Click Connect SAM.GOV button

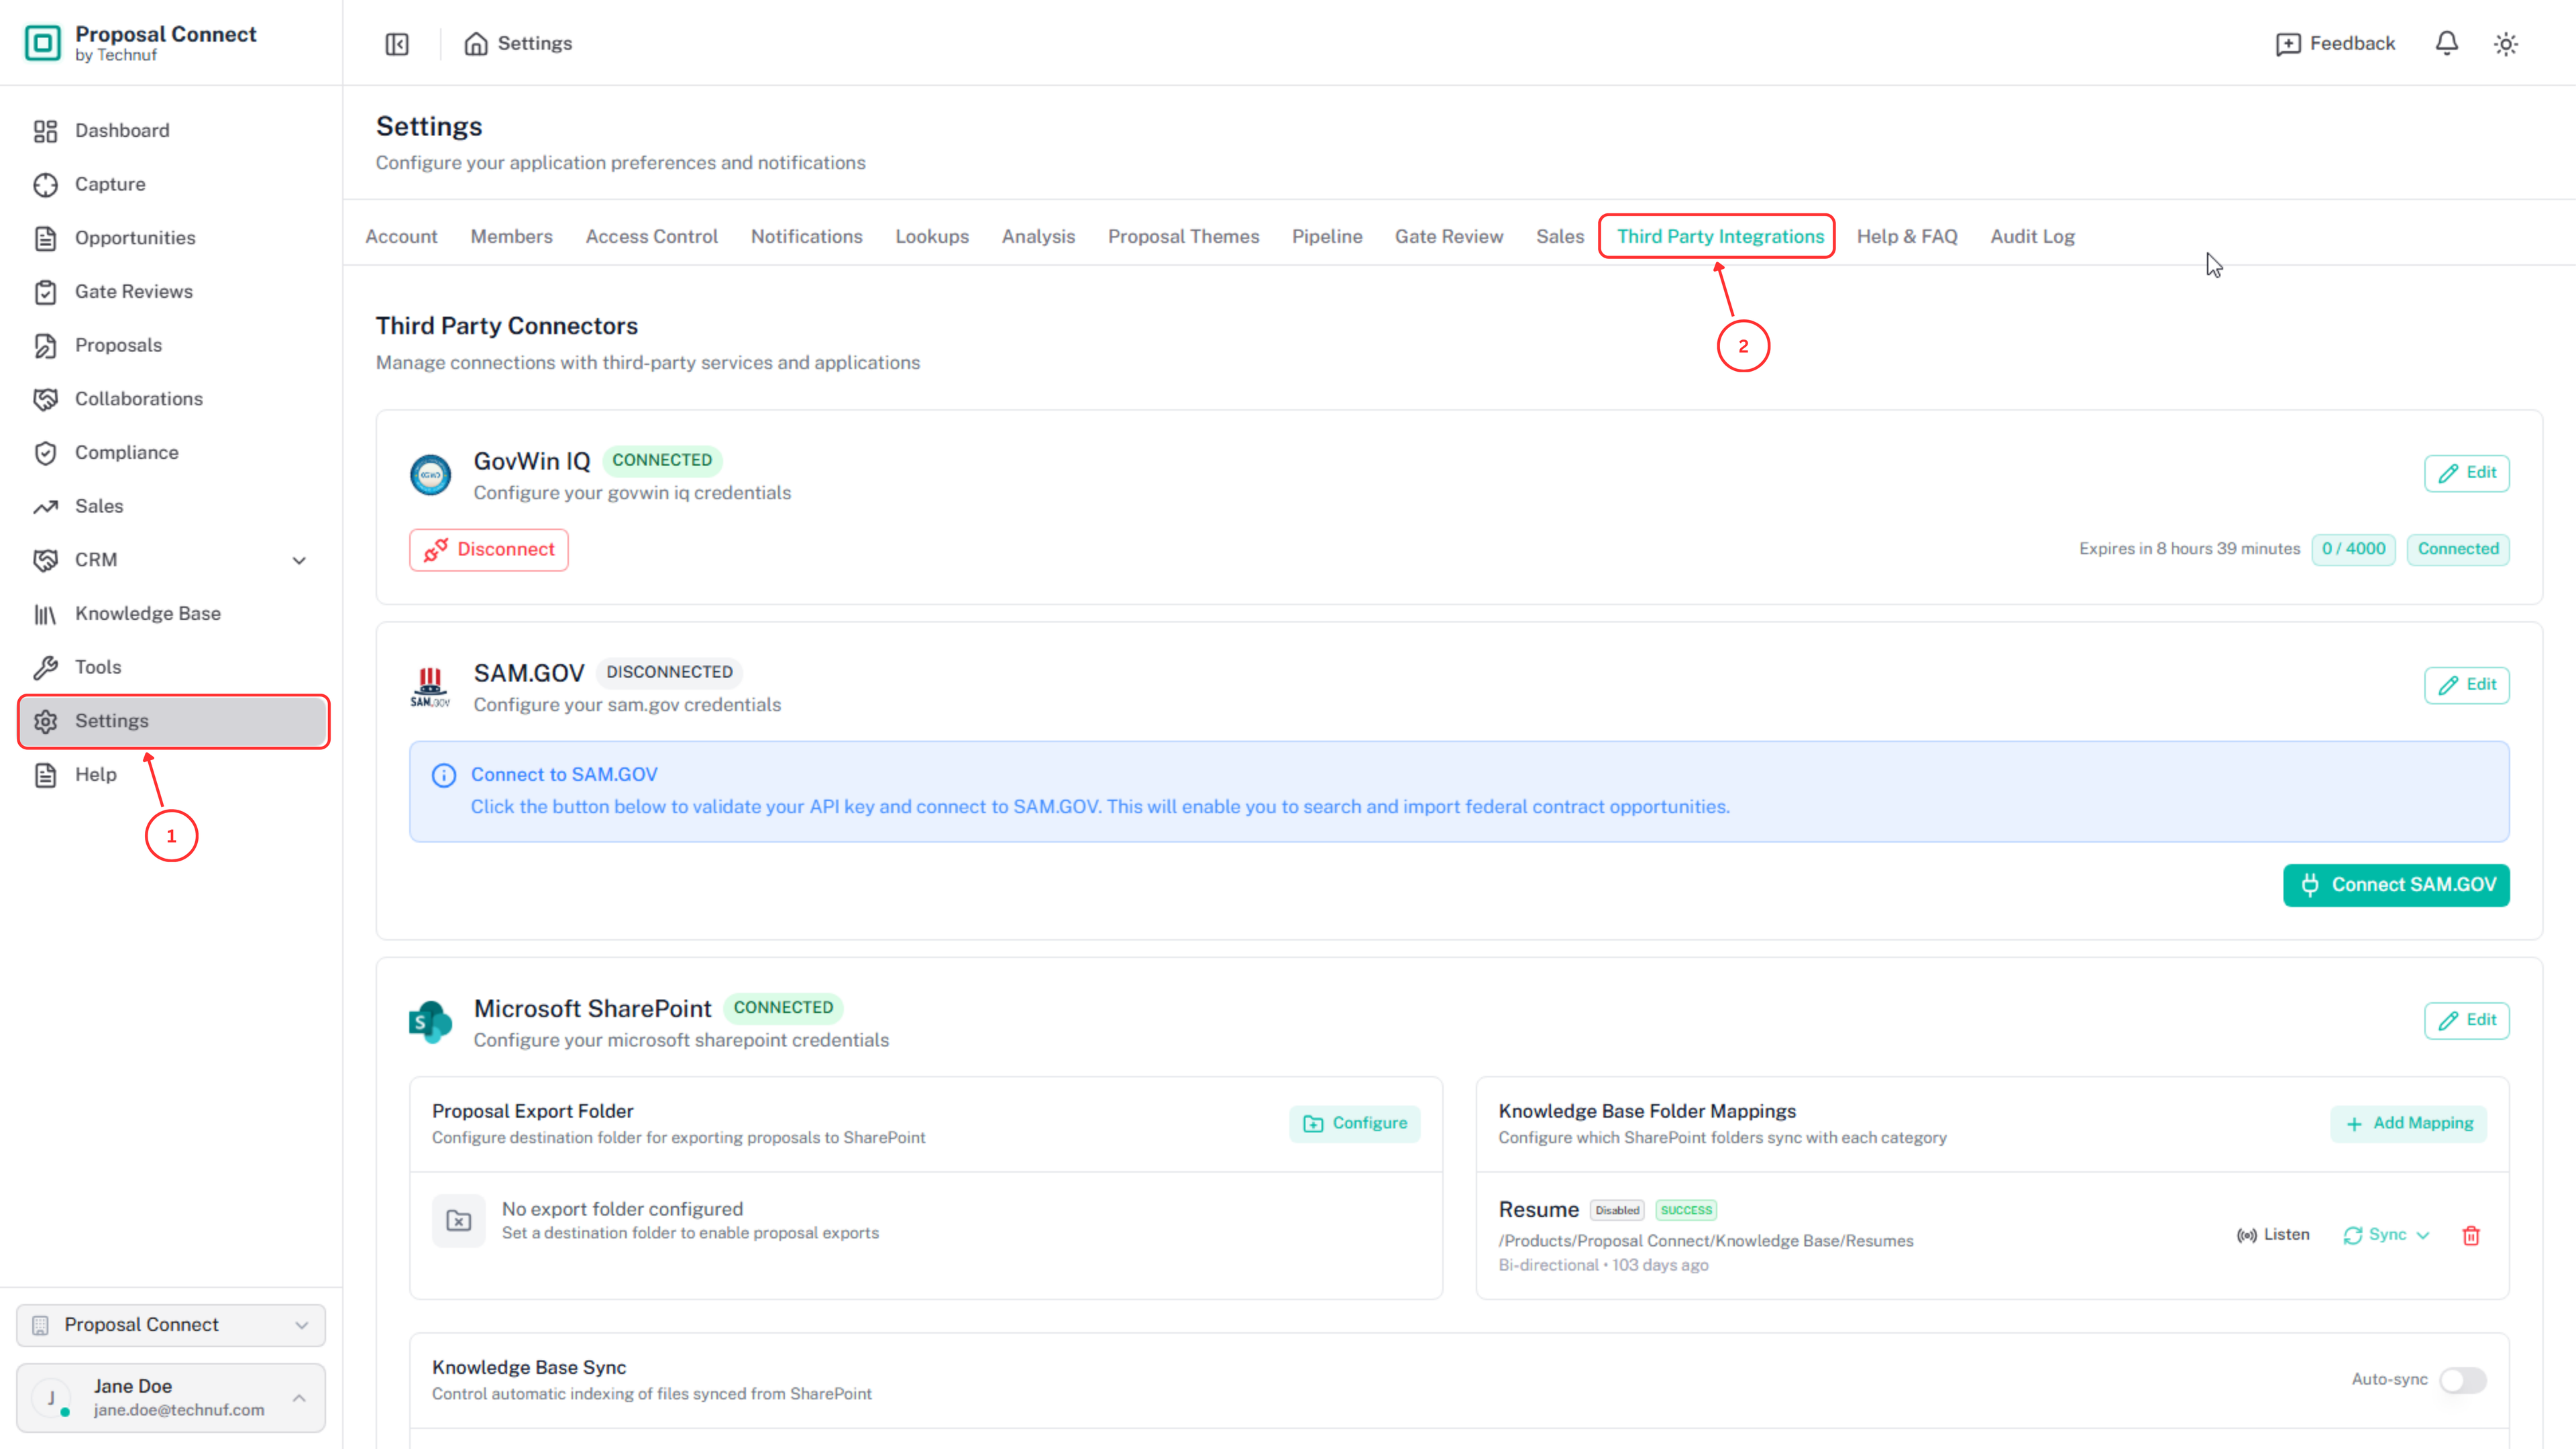point(2396,885)
